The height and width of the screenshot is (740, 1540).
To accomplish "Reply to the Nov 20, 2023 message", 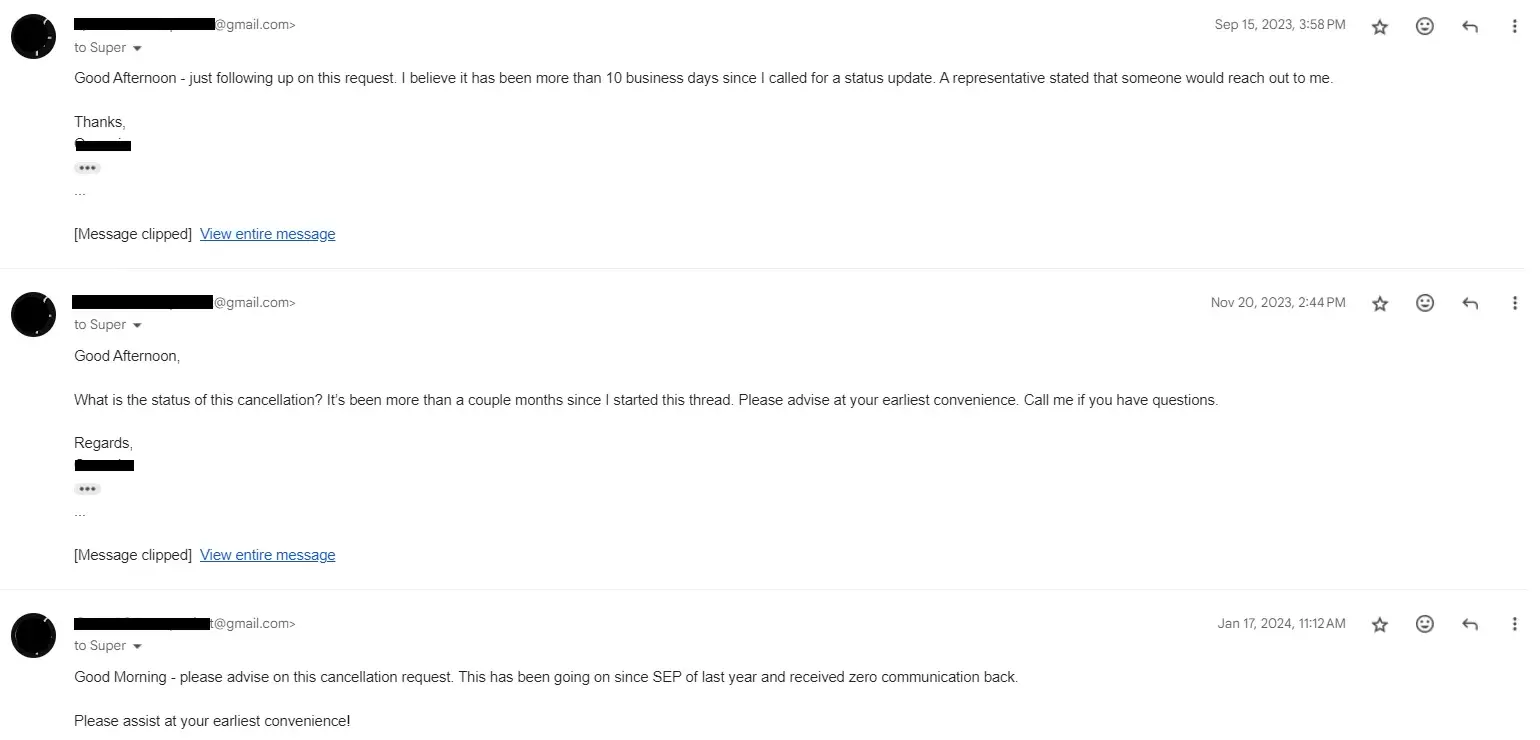I will tap(1470, 303).
